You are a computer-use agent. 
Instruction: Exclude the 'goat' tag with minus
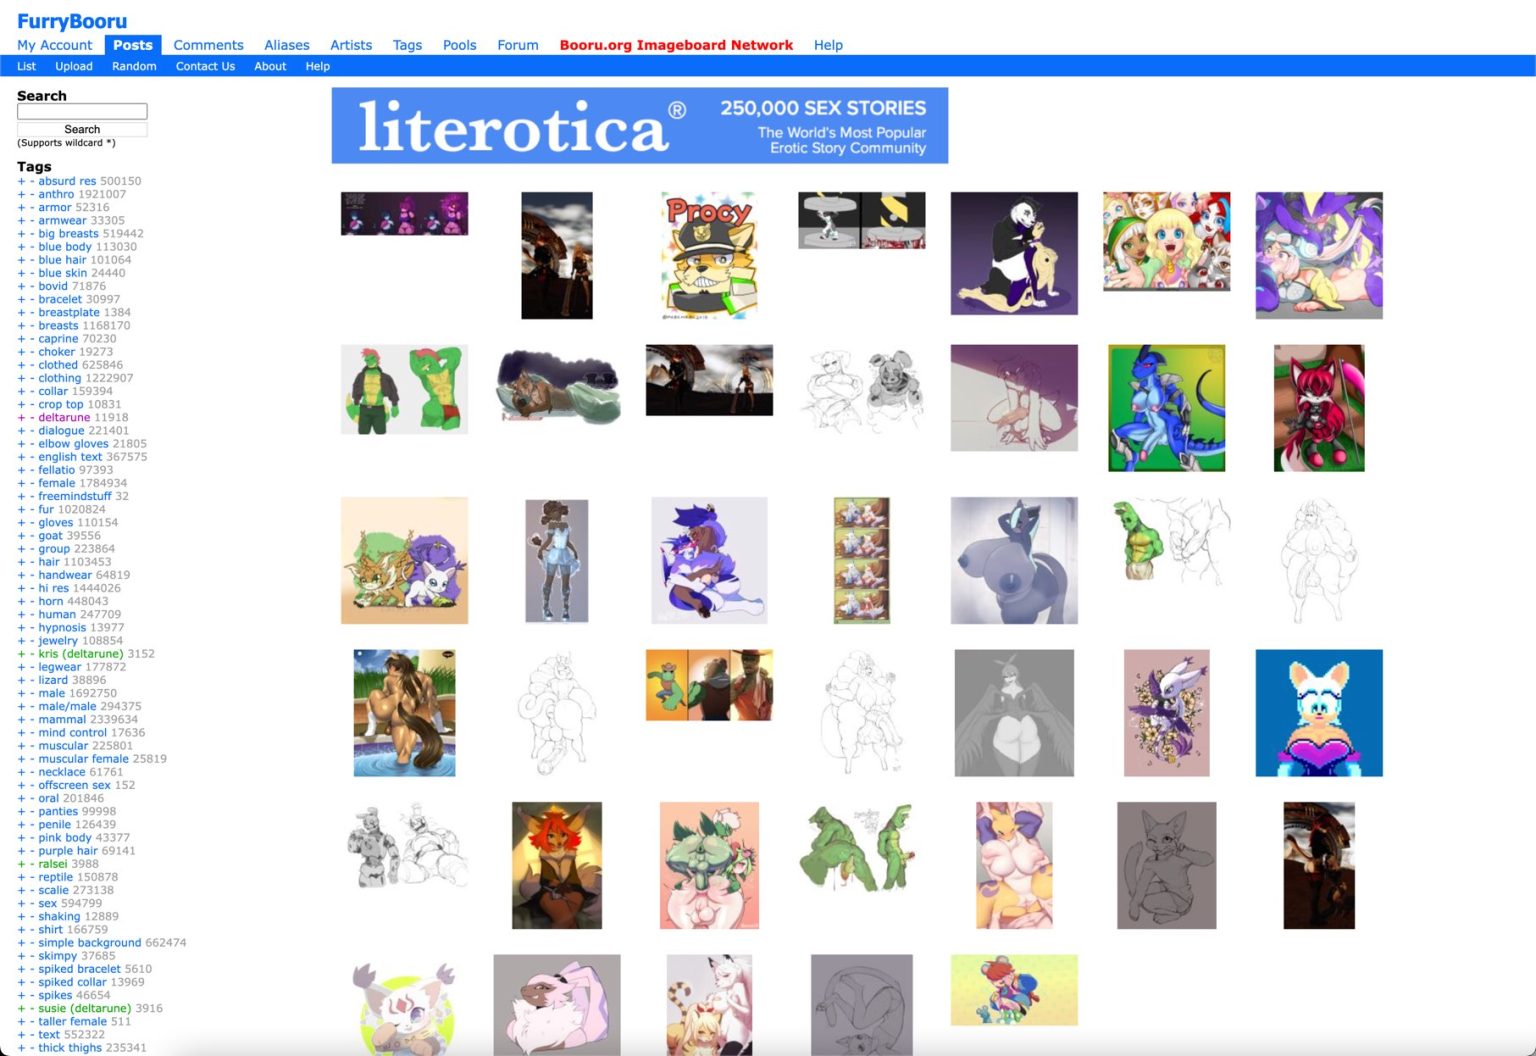(32, 536)
